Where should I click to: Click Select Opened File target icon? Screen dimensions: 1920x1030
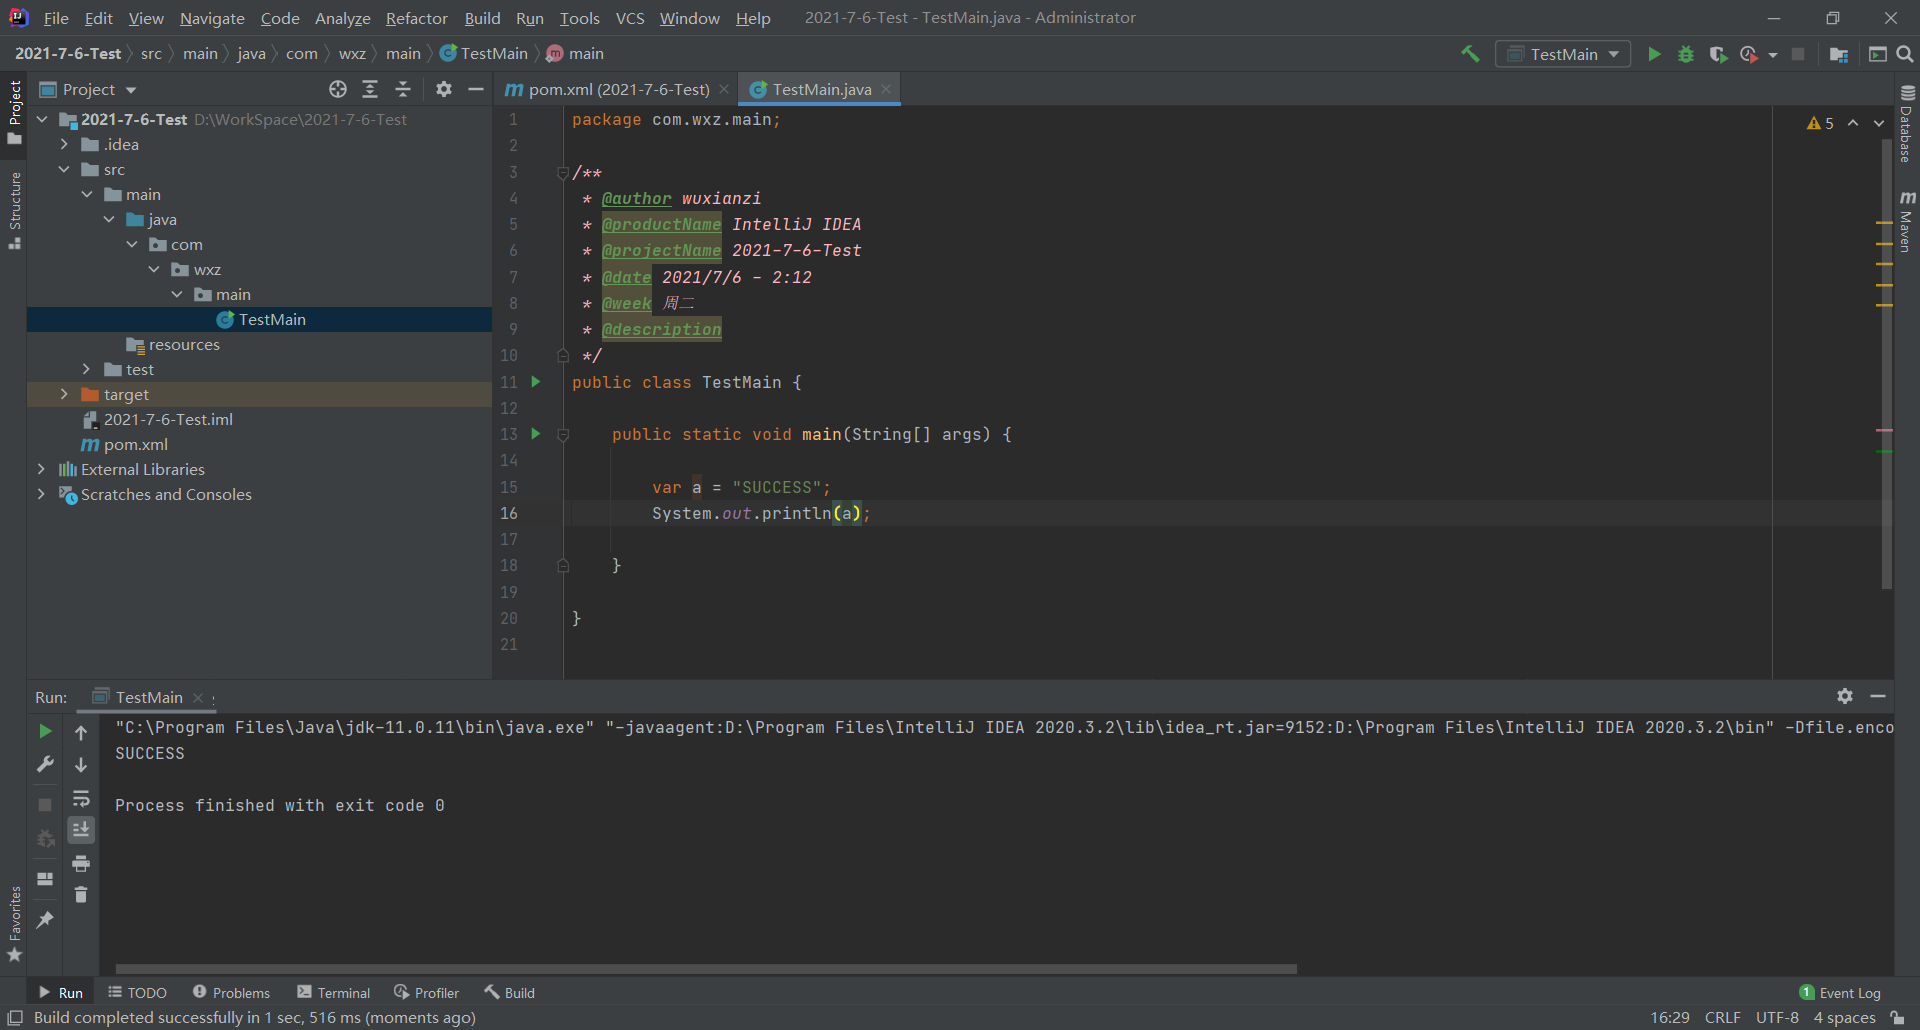[338, 89]
